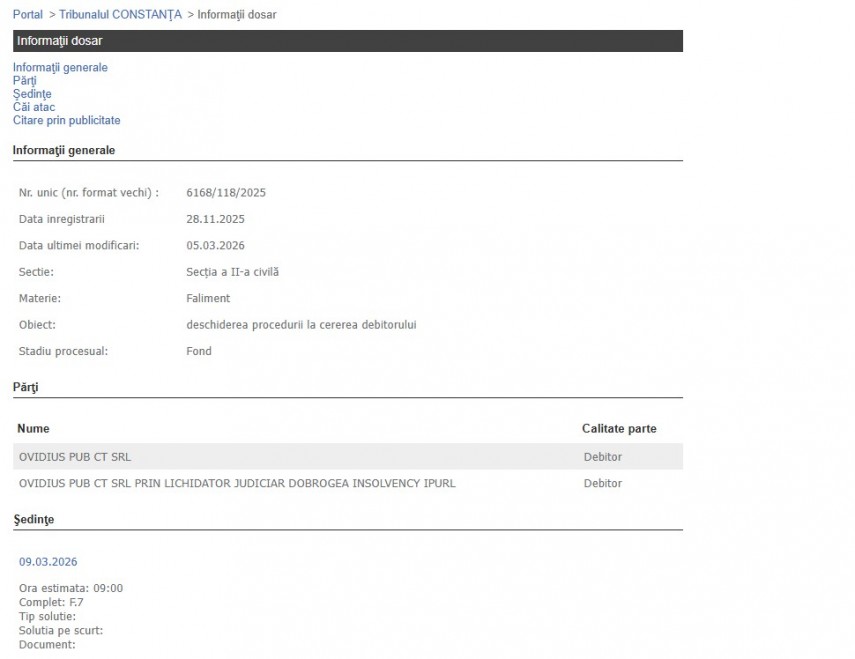
Task: Click the Obiect value about deschiderea procedurii
Action: (301, 325)
